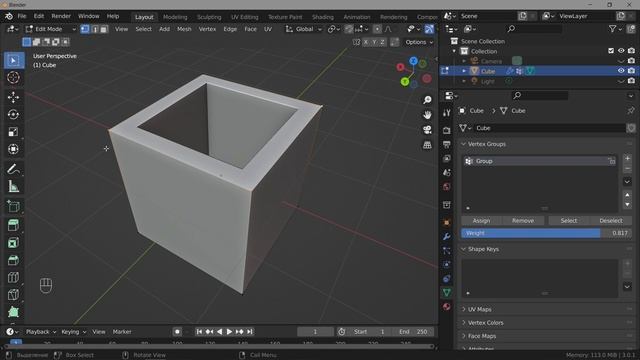The image size is (640, 360).
Task: Click the viewport zoom magnifier icon
Action: click(x=427, y=100)
